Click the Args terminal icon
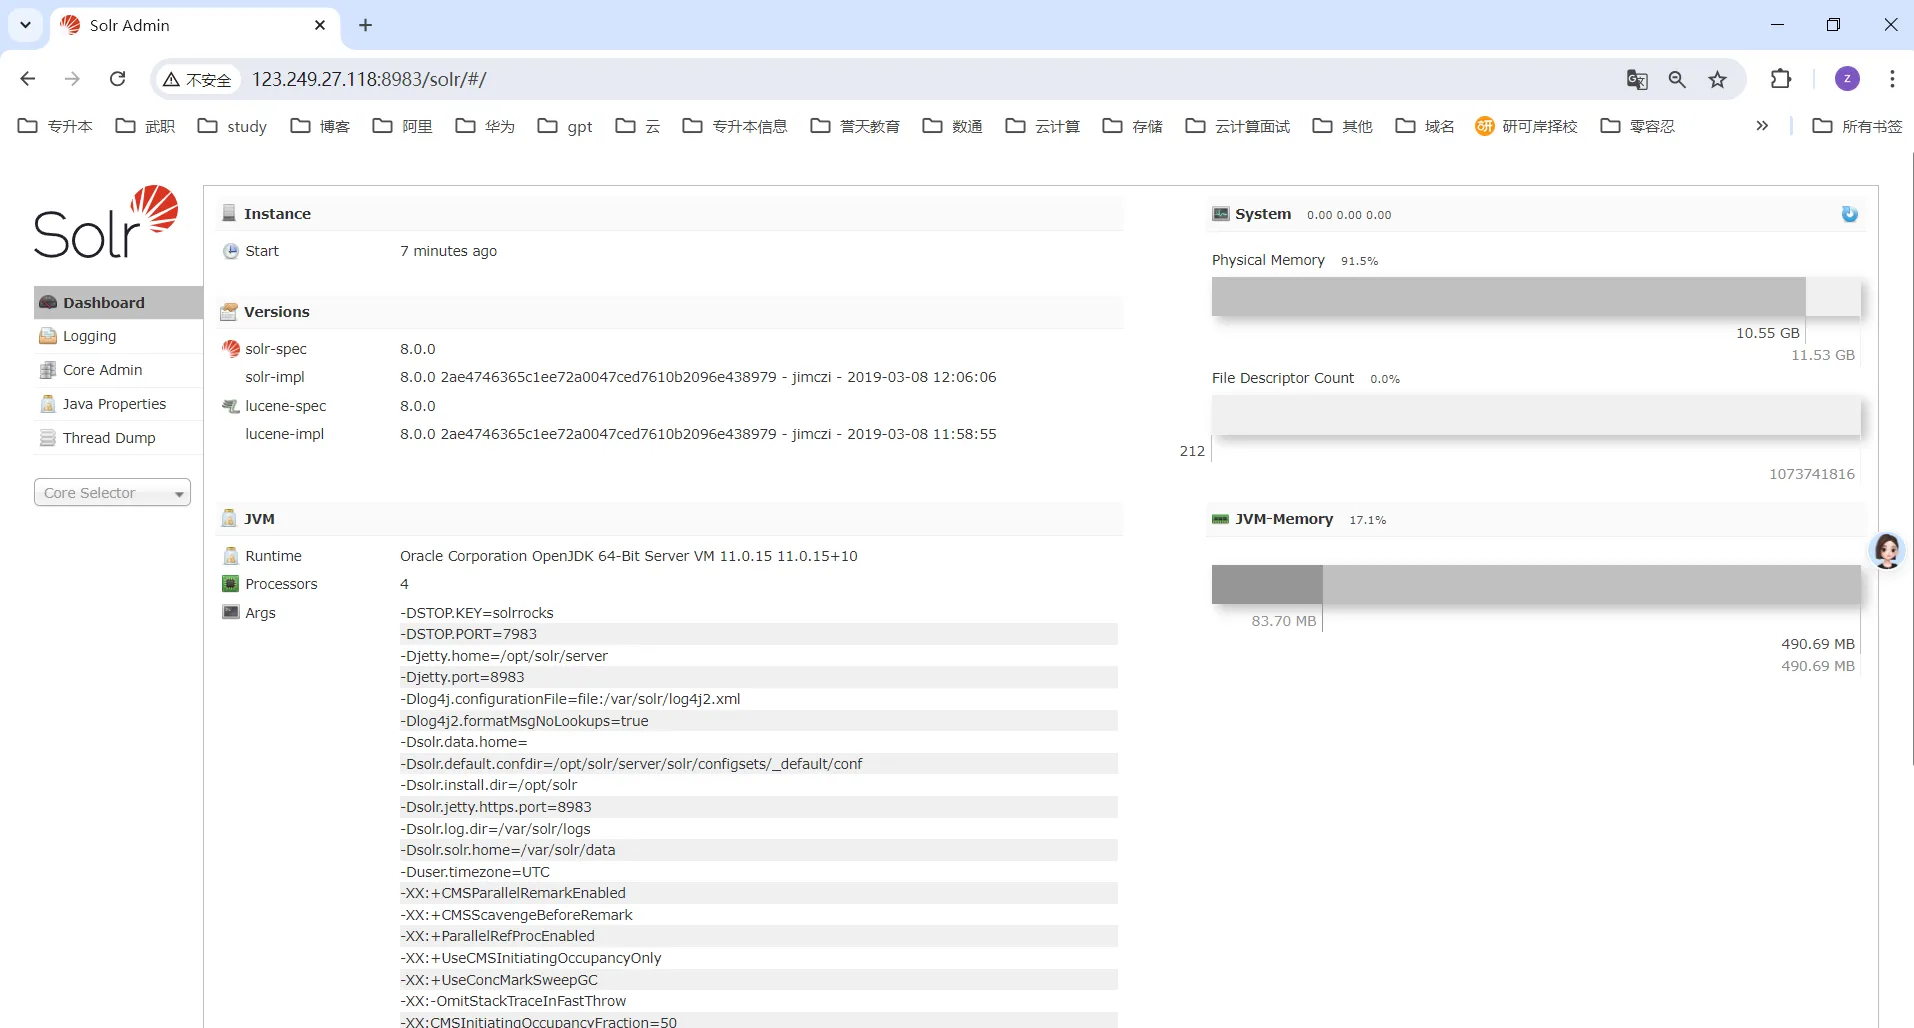 231,612
